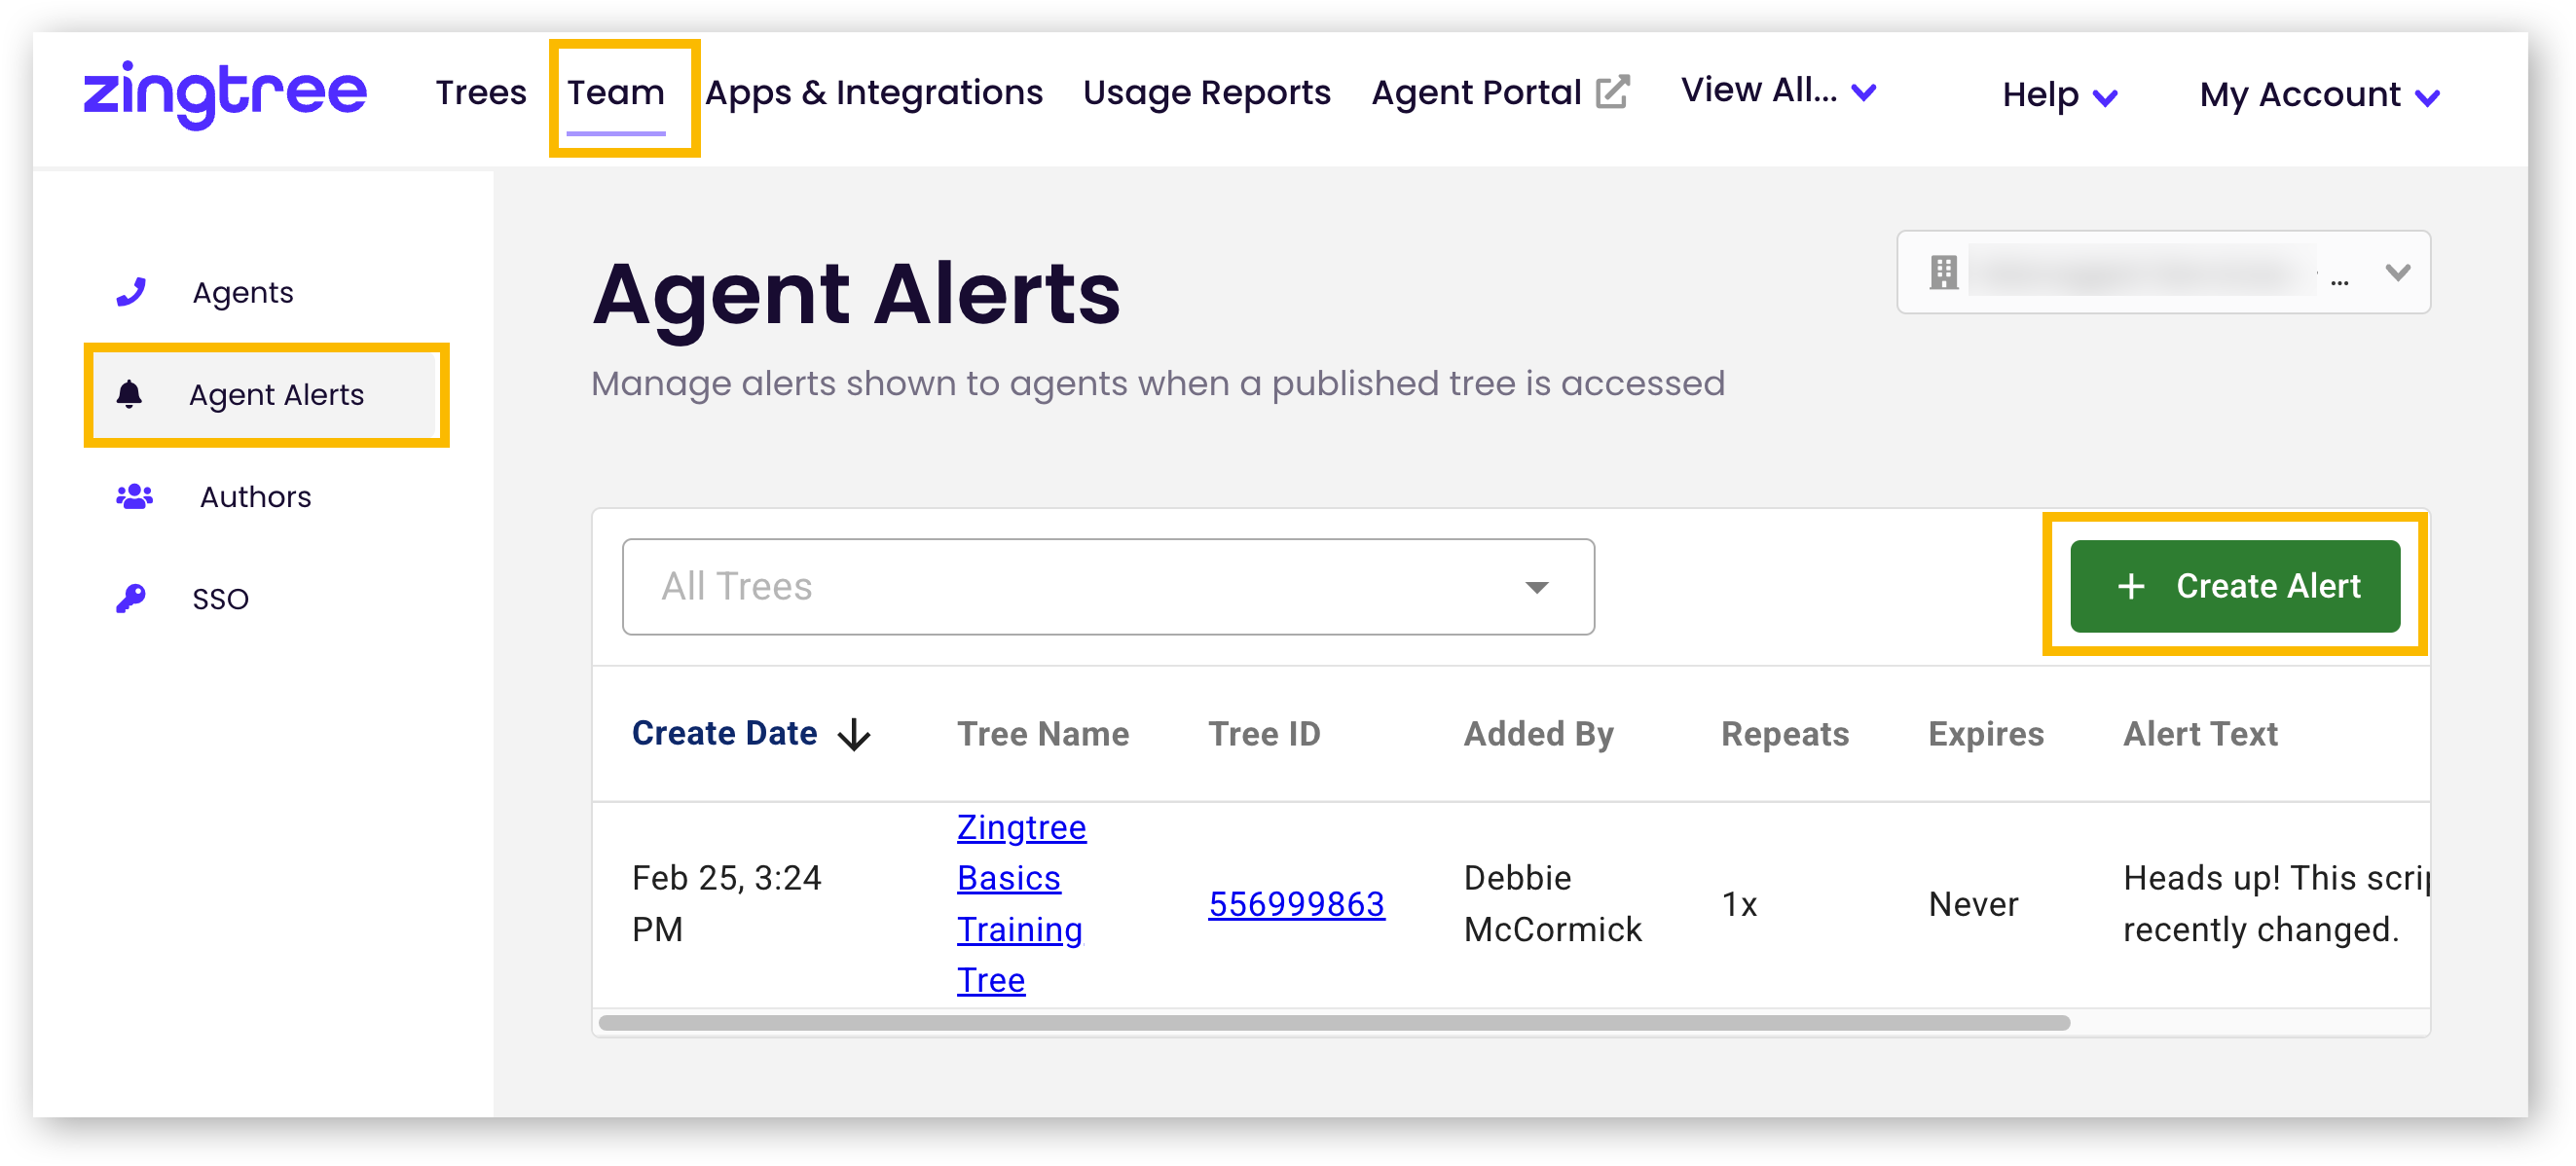Open Authors in the sidebar

coord(255,496)
